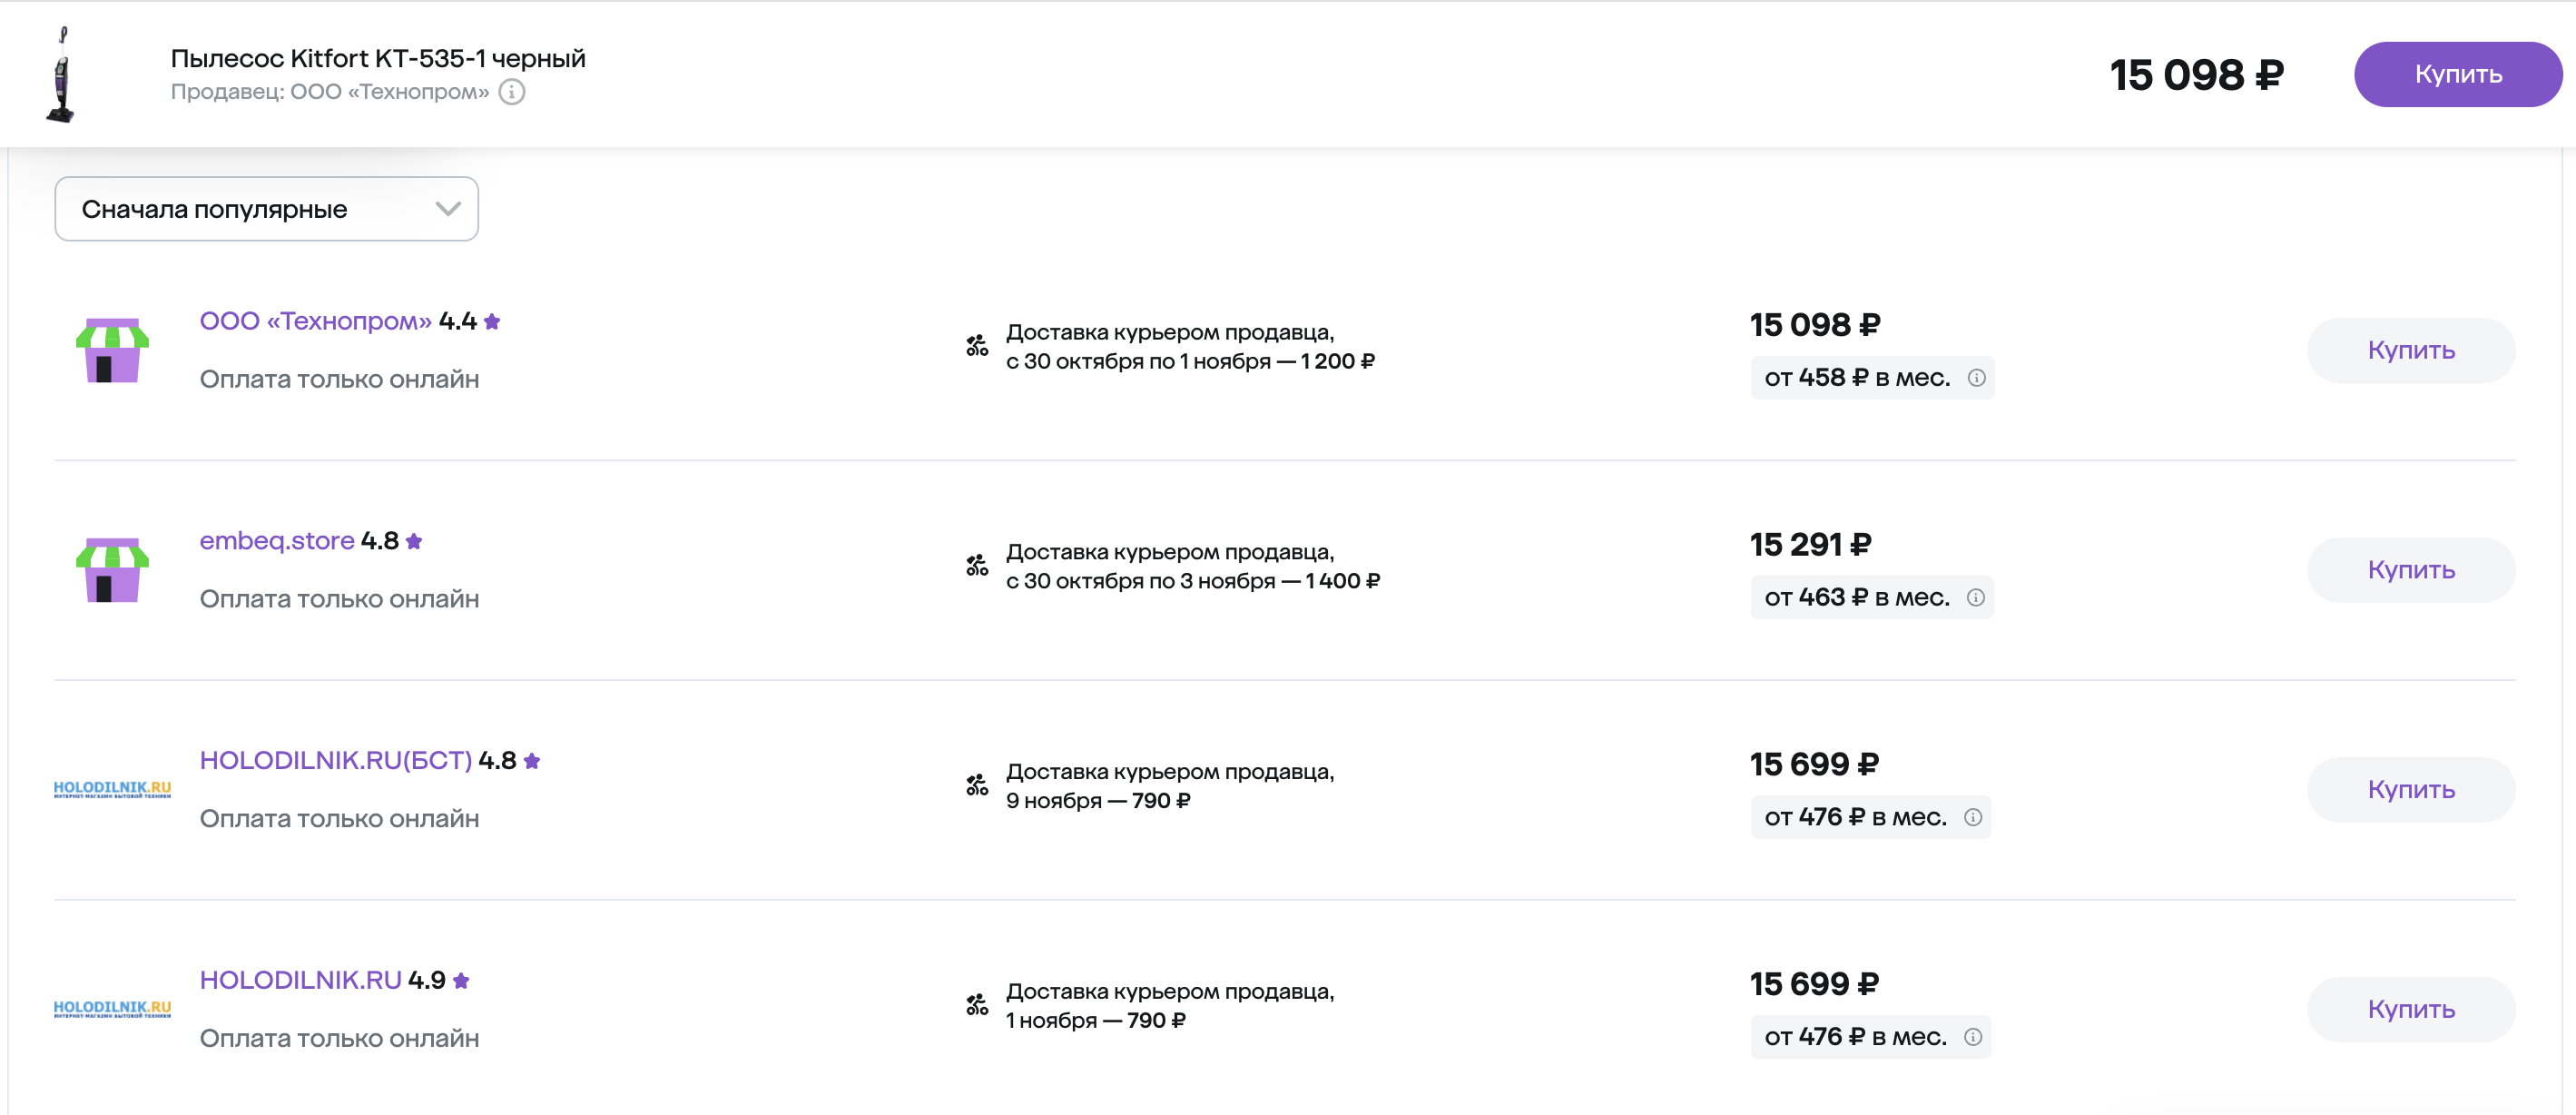Viewport: 2576px width, 1115px height.
Task: Click the Kitfort vacuum product thumbnail
Action: [x=62, y=74]
